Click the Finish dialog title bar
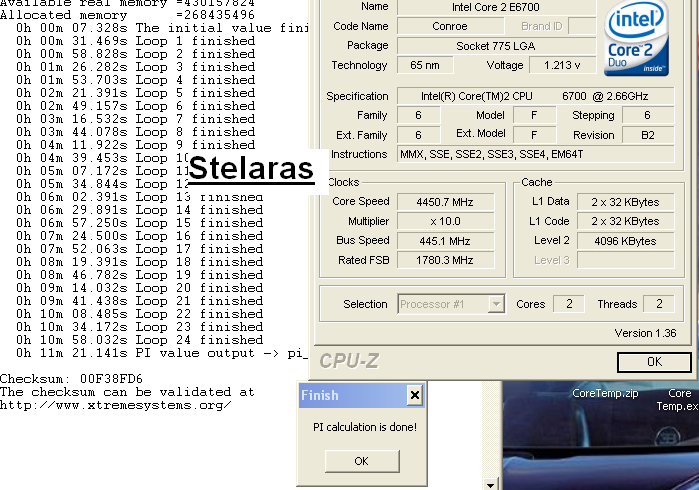This screenshot has width=699, height=490. coord(362,395)
